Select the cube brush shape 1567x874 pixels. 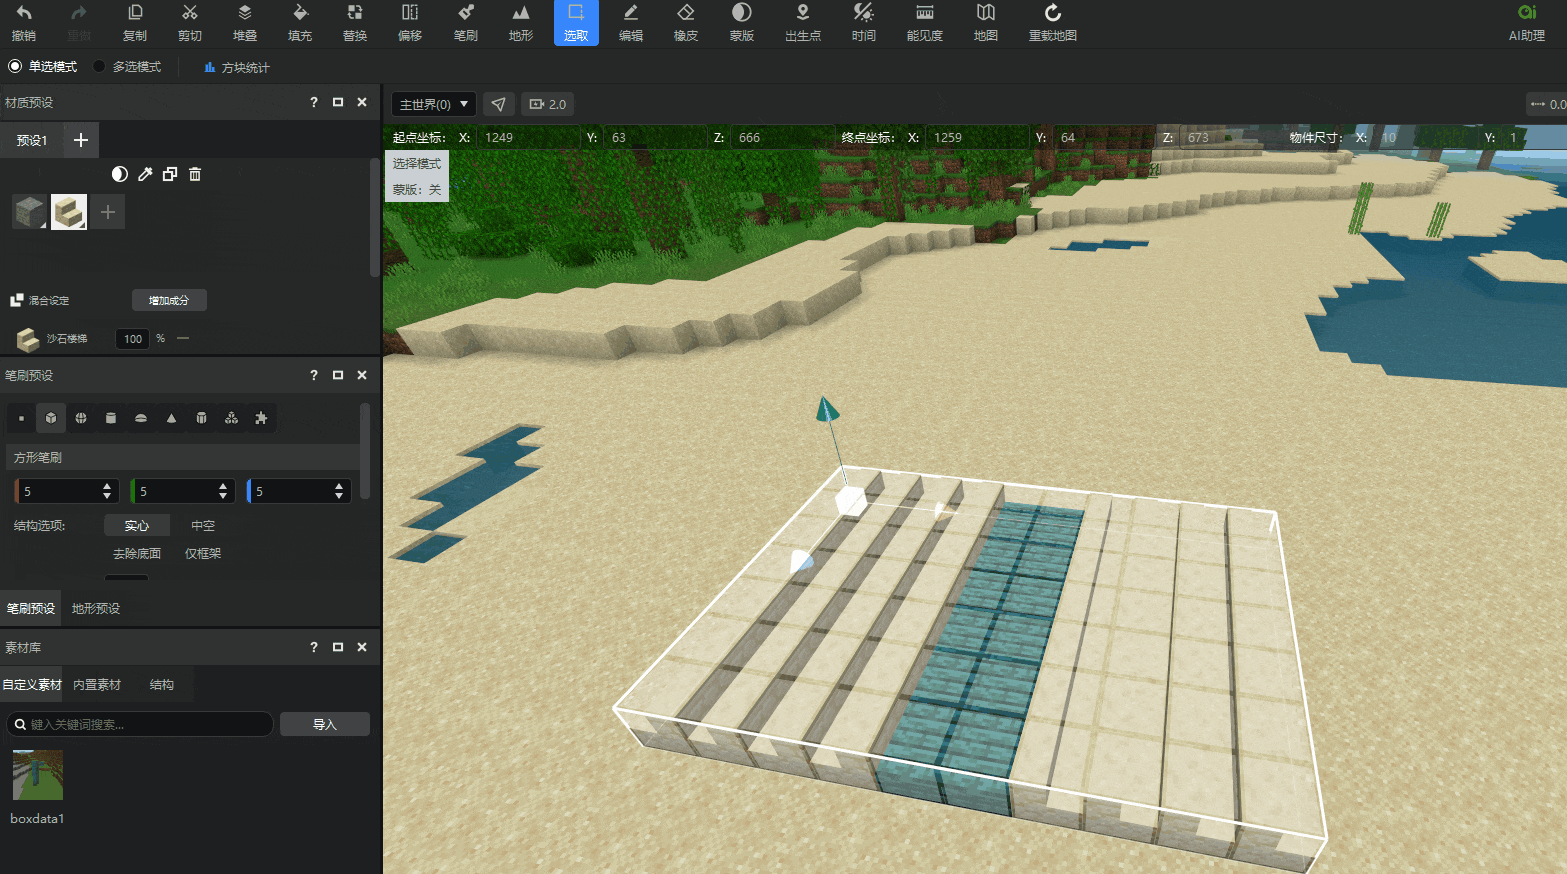51,418
